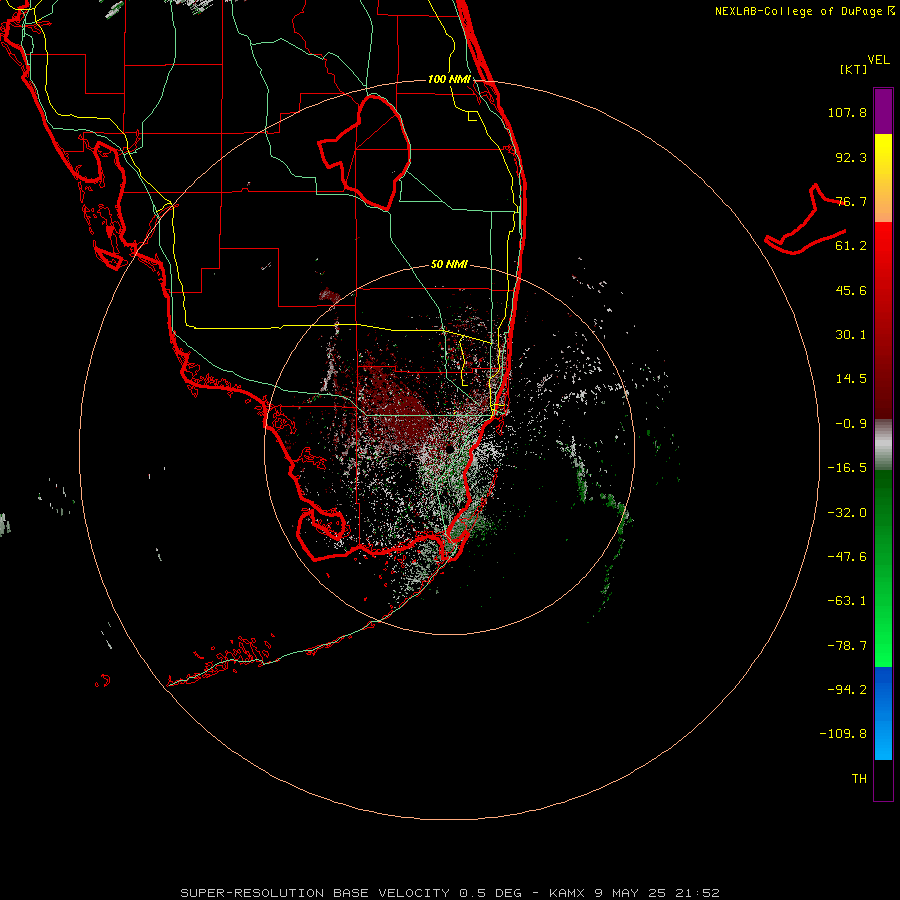900x900 pixels.
Task: Select the -16.5 velocity legend value
Action: coord(847,468)
